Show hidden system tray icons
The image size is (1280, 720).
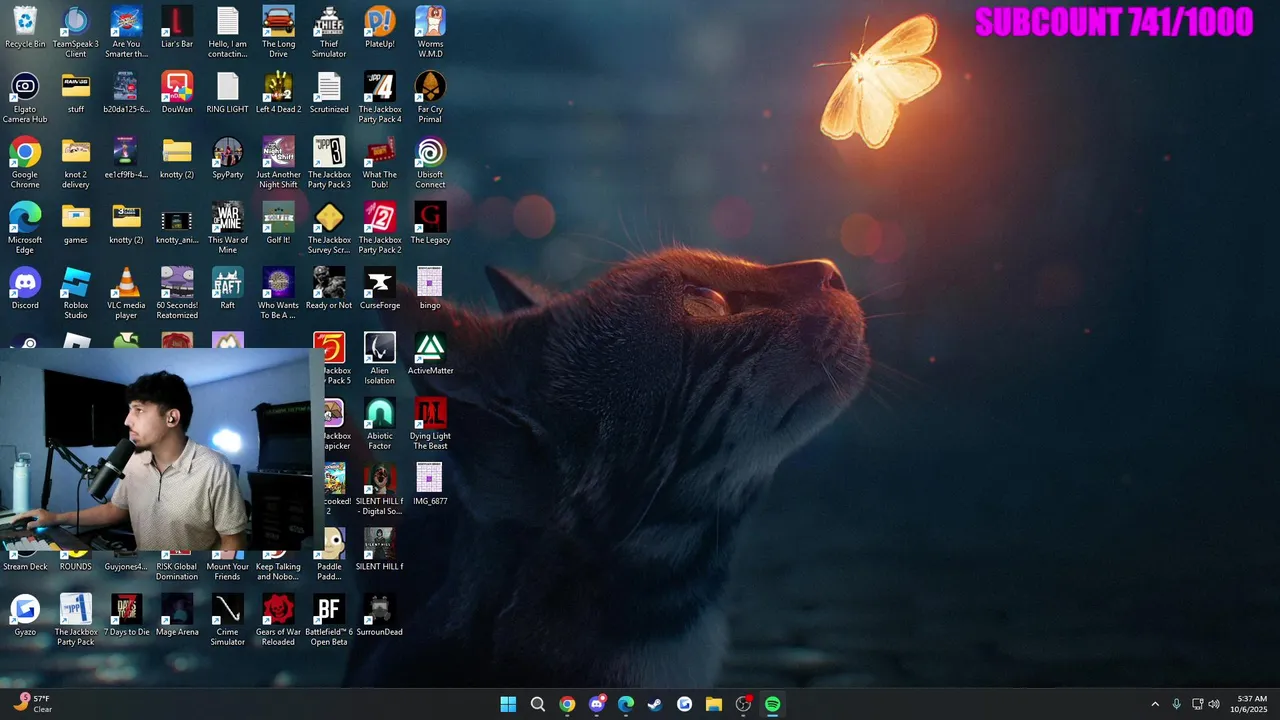click(x=1155, y=704)
